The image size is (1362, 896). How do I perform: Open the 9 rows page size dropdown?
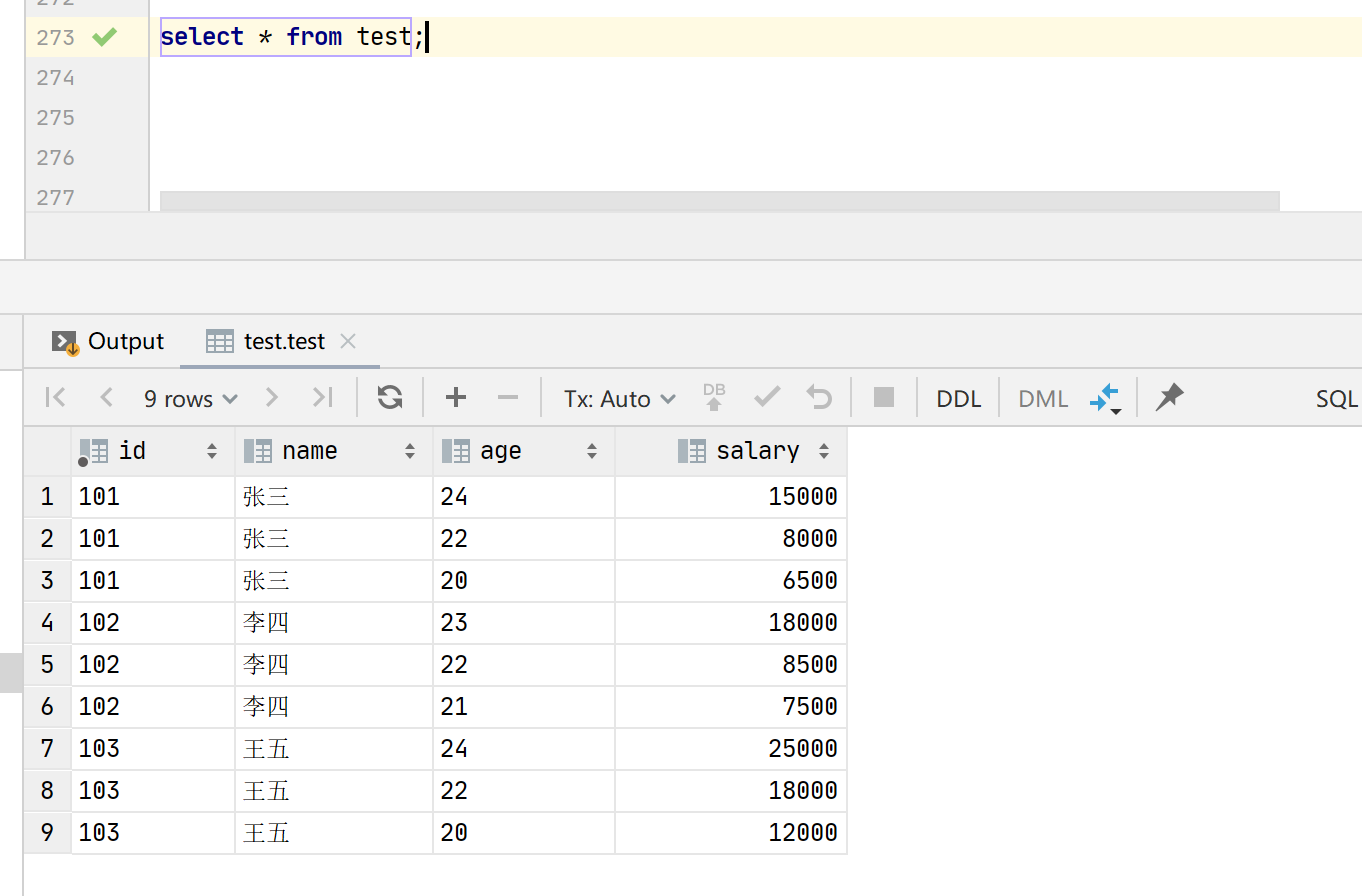click(x=190, y=399)
